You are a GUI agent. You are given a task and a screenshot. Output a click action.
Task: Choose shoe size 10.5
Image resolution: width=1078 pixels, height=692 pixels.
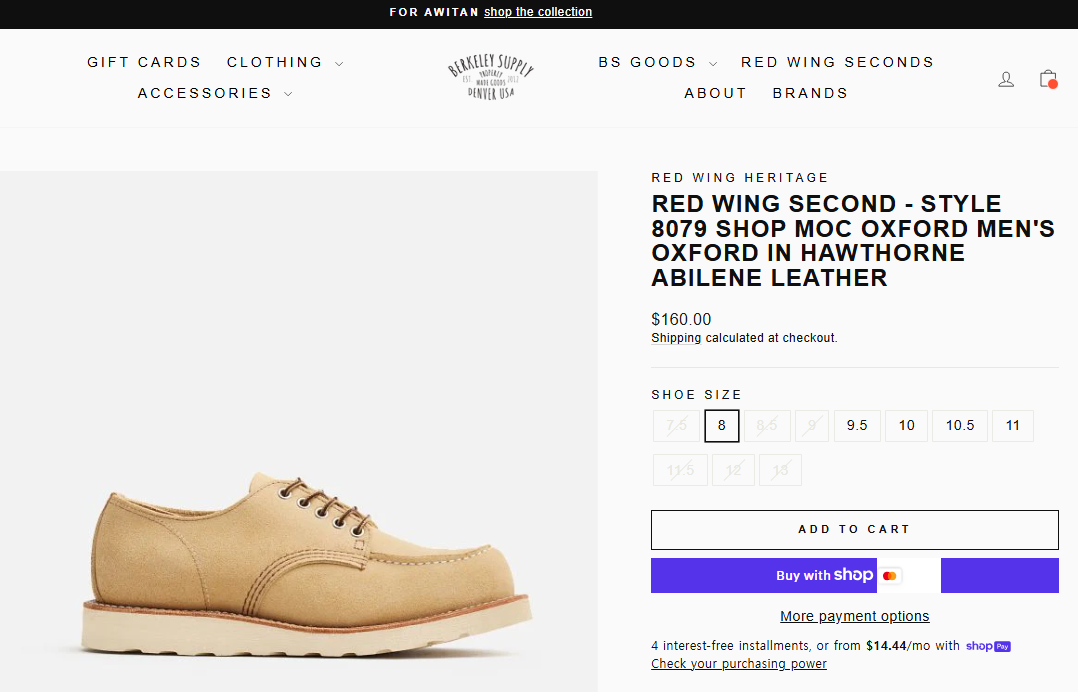pos(960,426)
